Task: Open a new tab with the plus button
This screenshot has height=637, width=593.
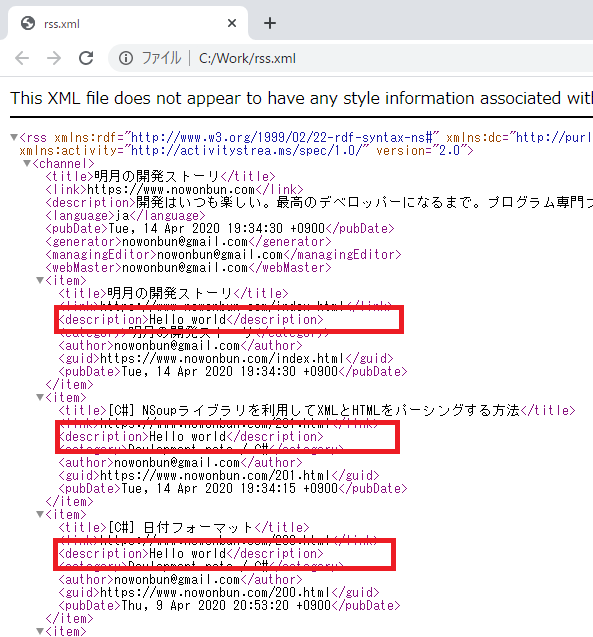Action: [270, 23]
